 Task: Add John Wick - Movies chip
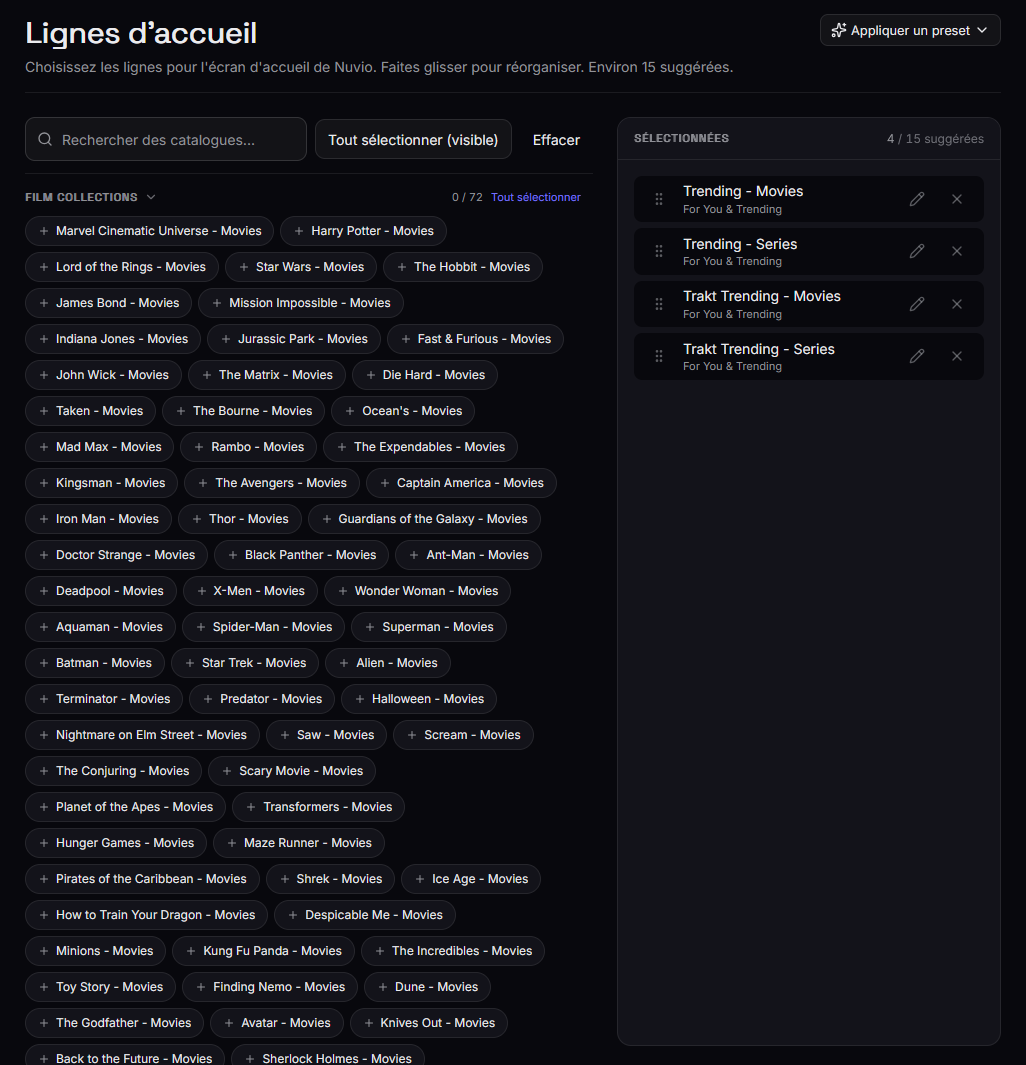[x=103, y=375]
